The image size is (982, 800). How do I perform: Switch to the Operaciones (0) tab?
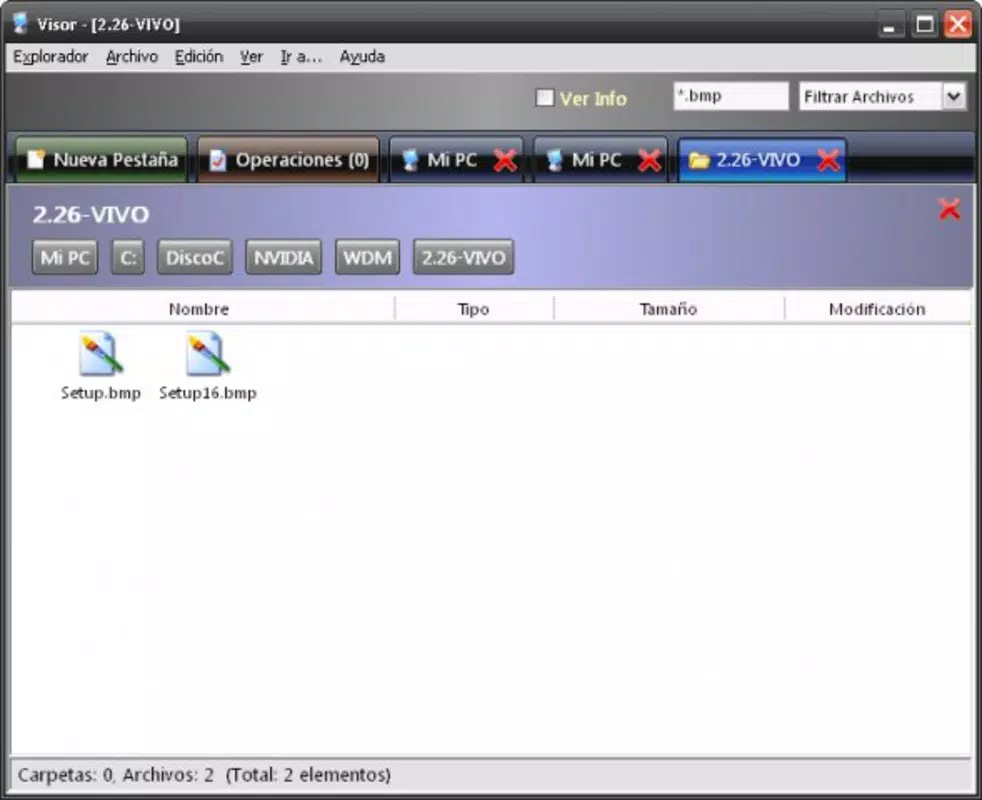click(288, 160)
